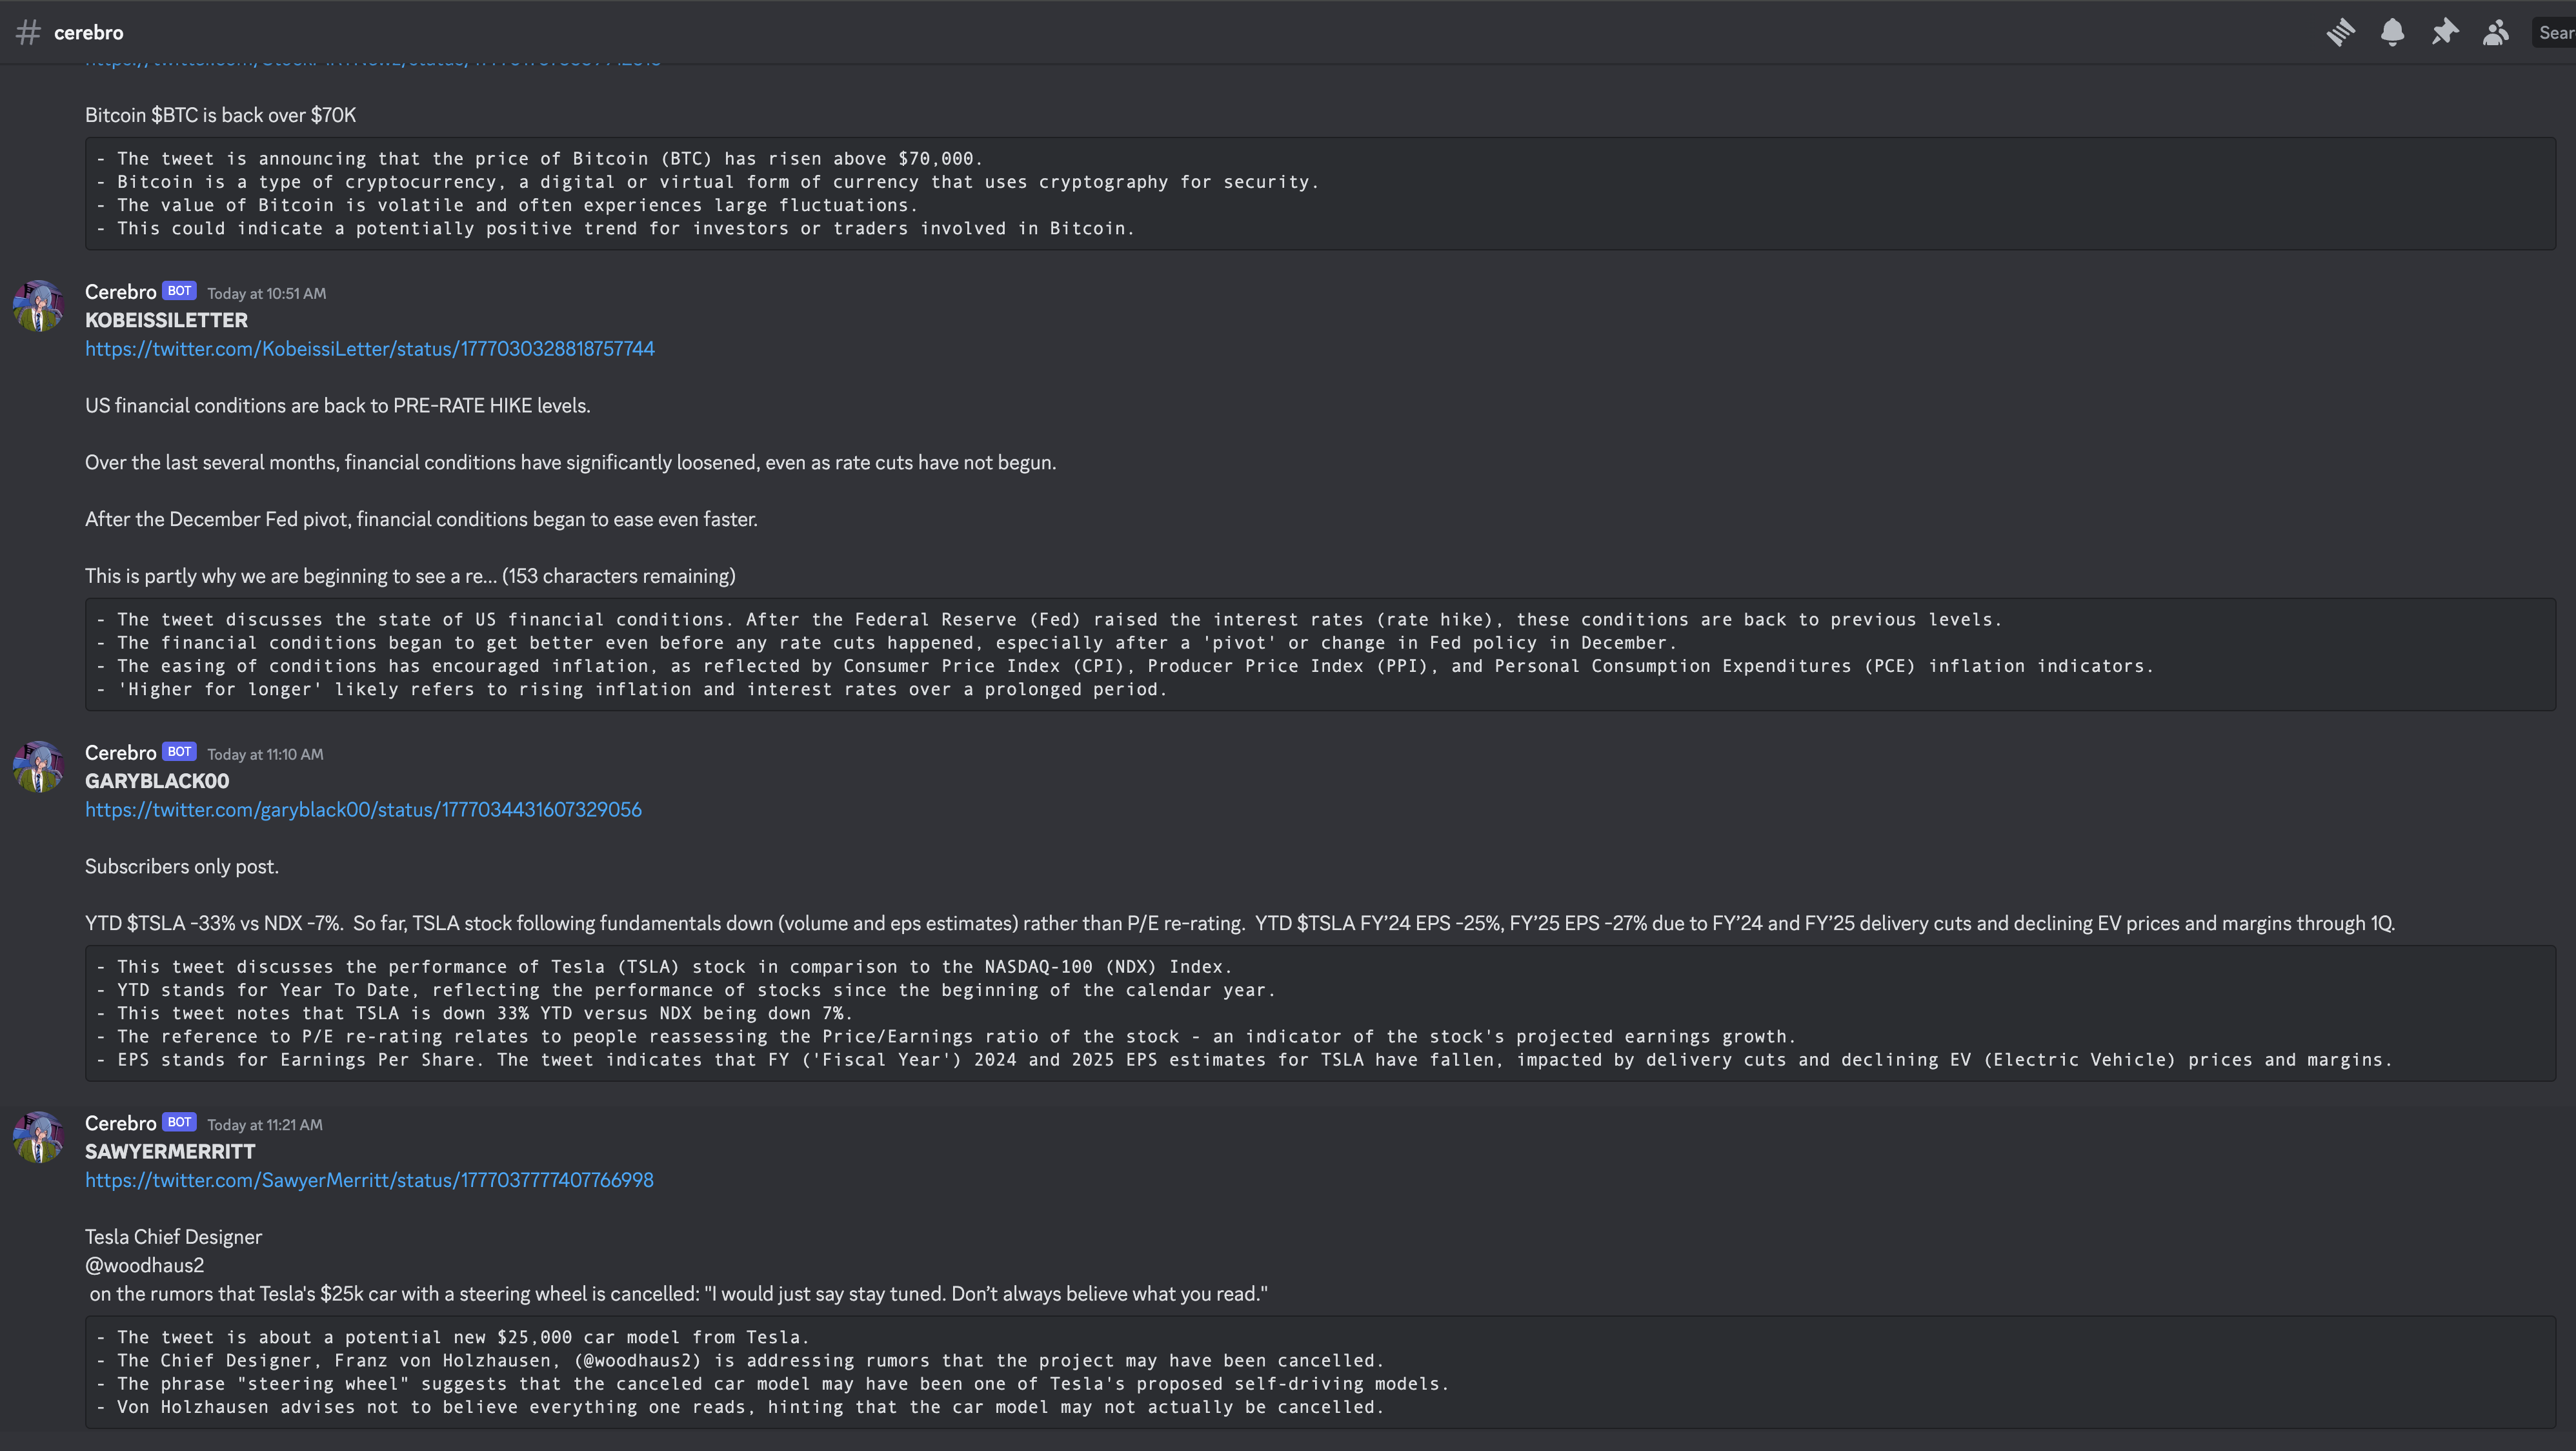Click the channel hashtag icon beside cerebro

click(28, 32)
